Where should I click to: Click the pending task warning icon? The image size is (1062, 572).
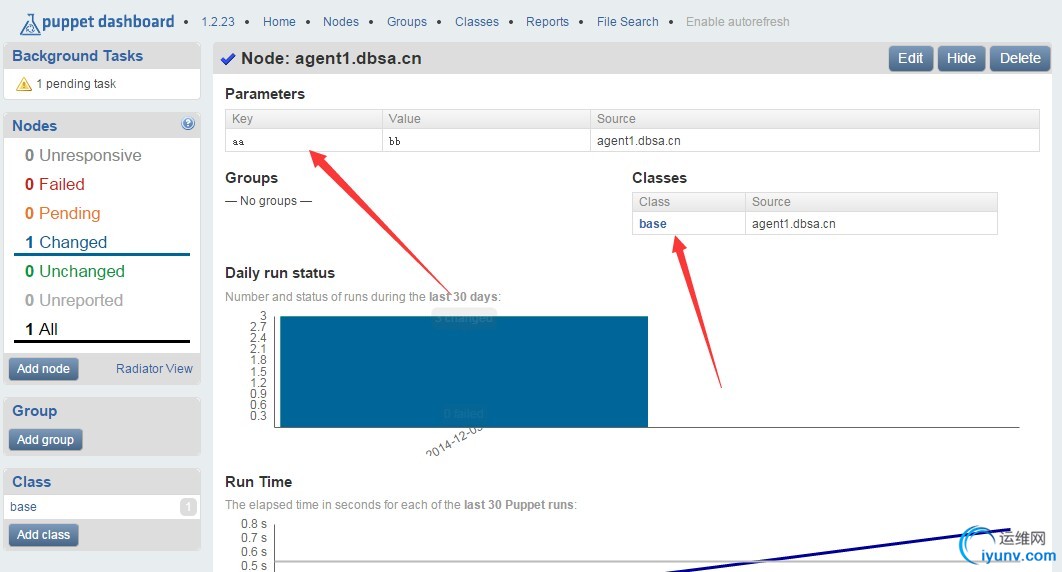click(x=24, y=84)
